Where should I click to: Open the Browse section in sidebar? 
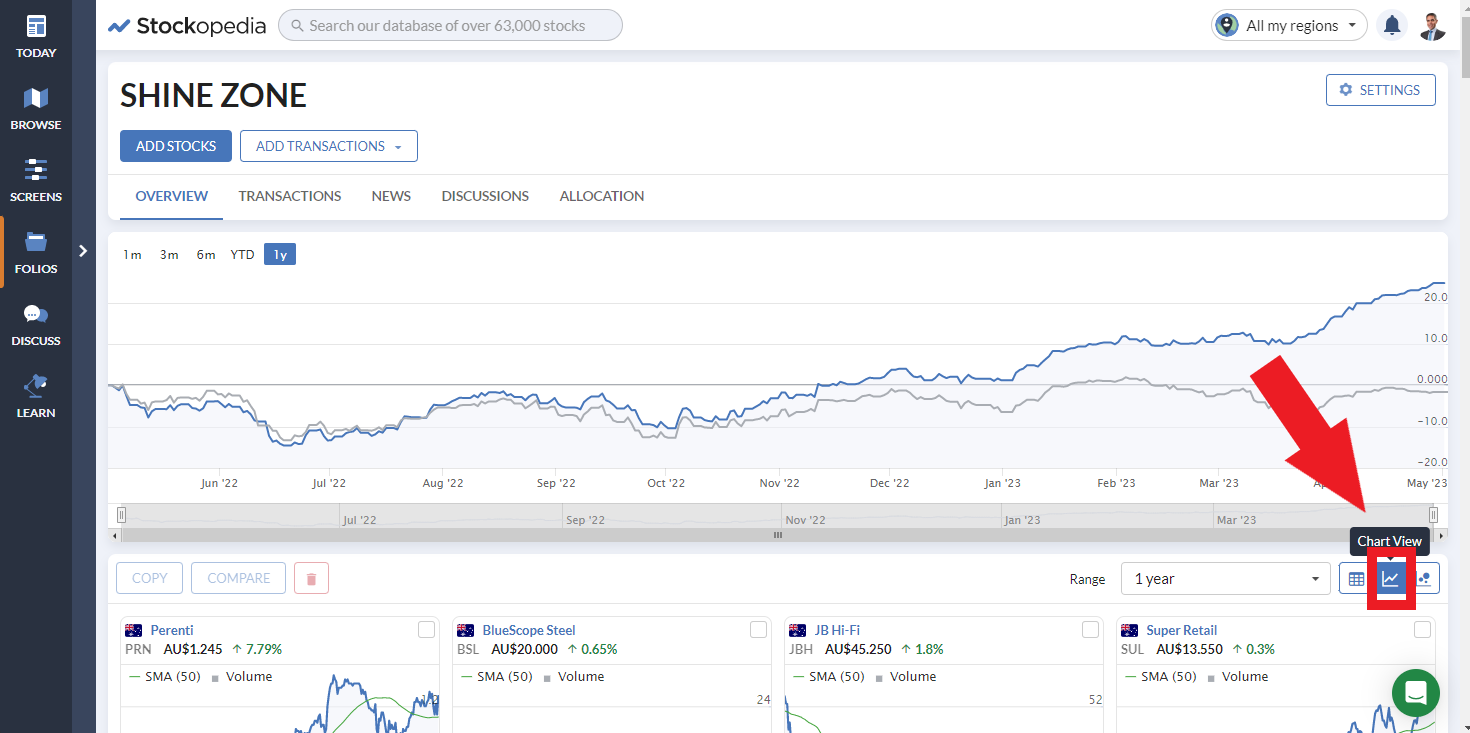(36, 109)
